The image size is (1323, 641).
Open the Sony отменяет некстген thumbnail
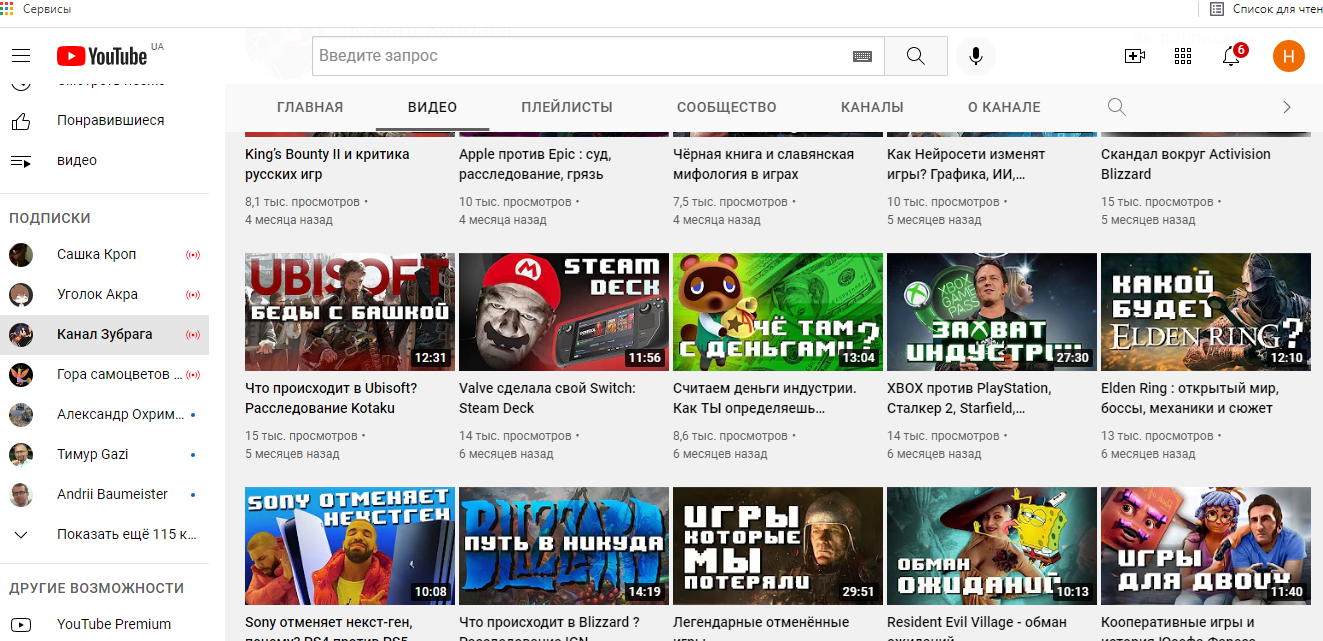coord(350,546)
